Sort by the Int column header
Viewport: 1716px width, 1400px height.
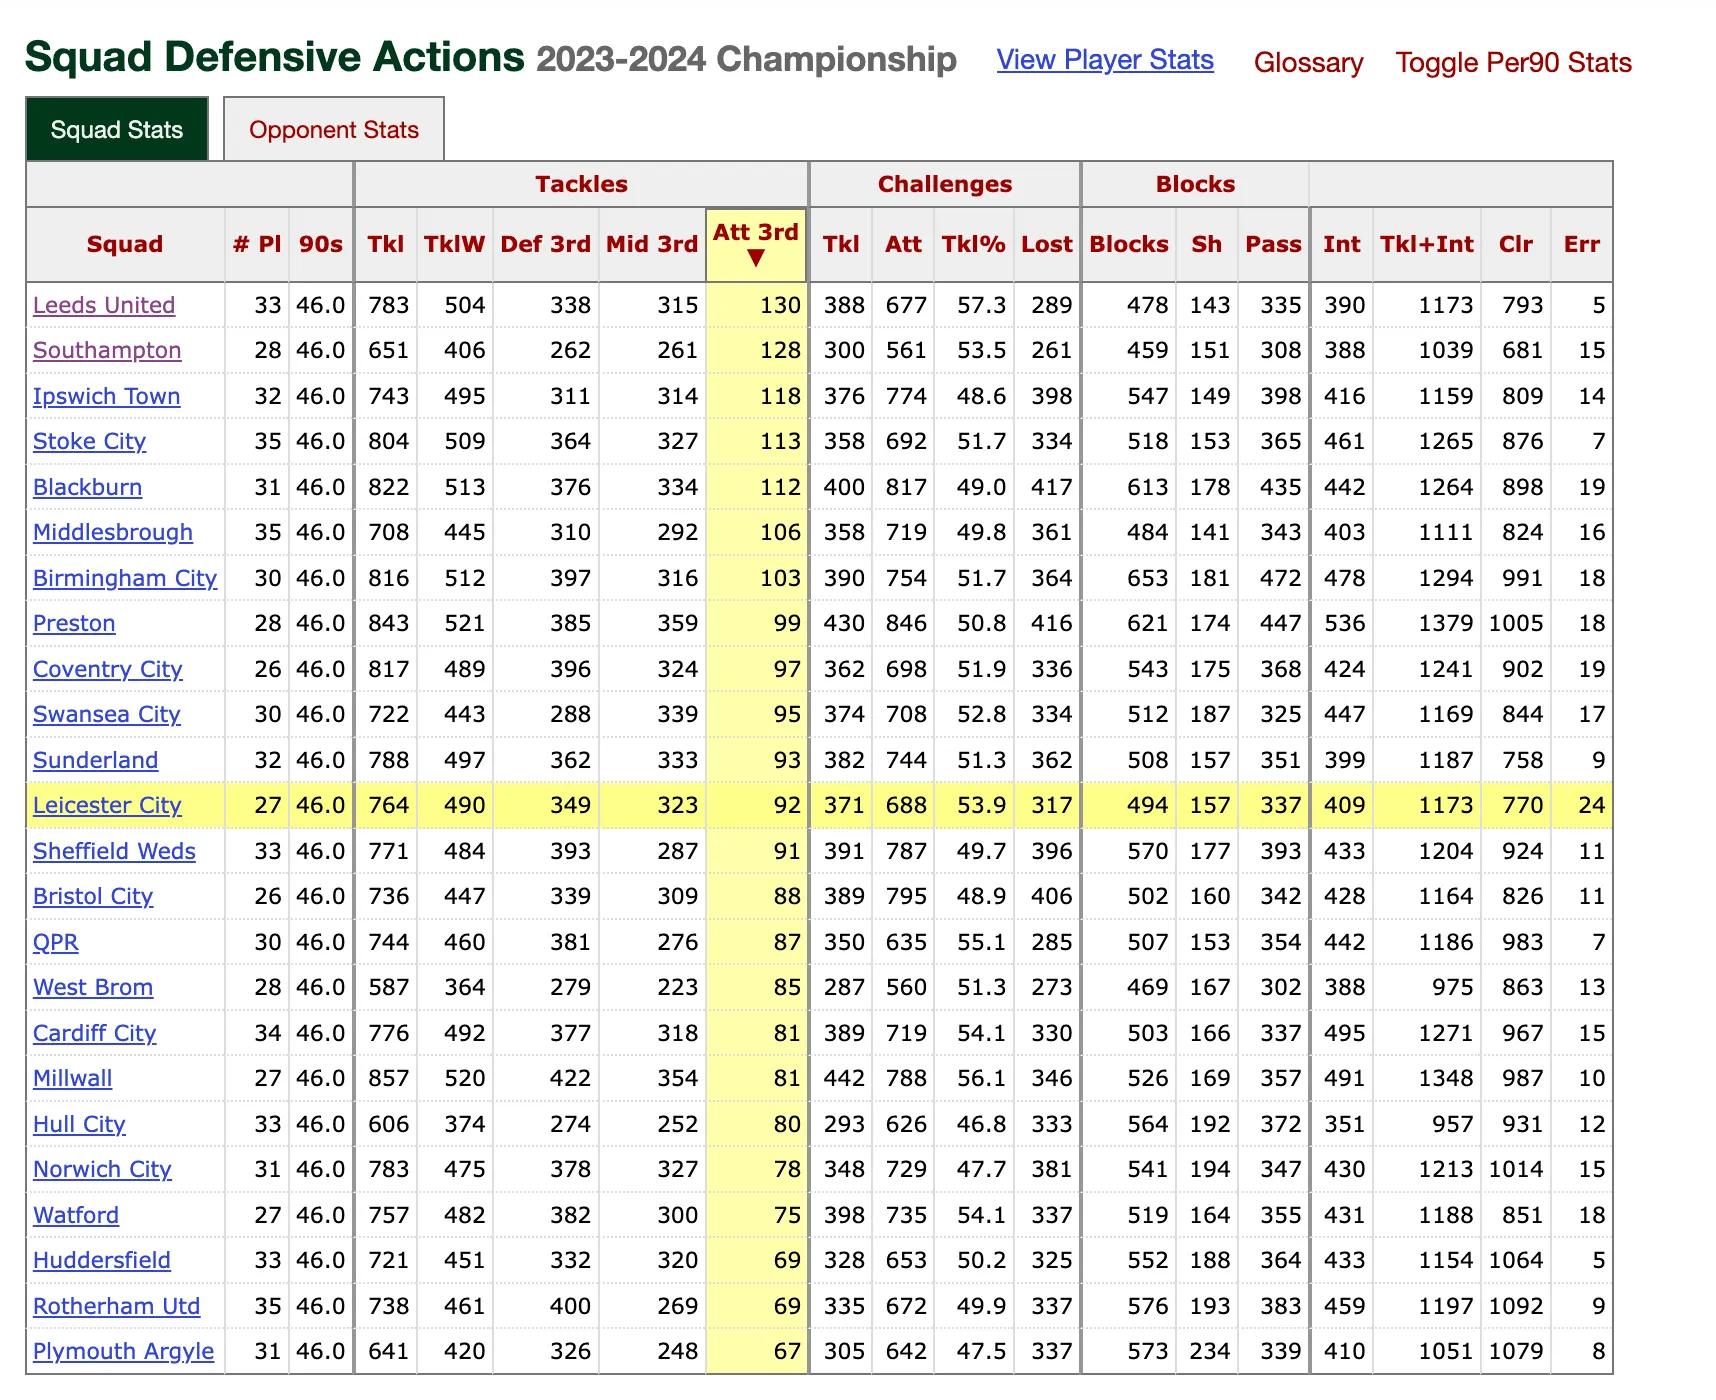coord(1342,244)
